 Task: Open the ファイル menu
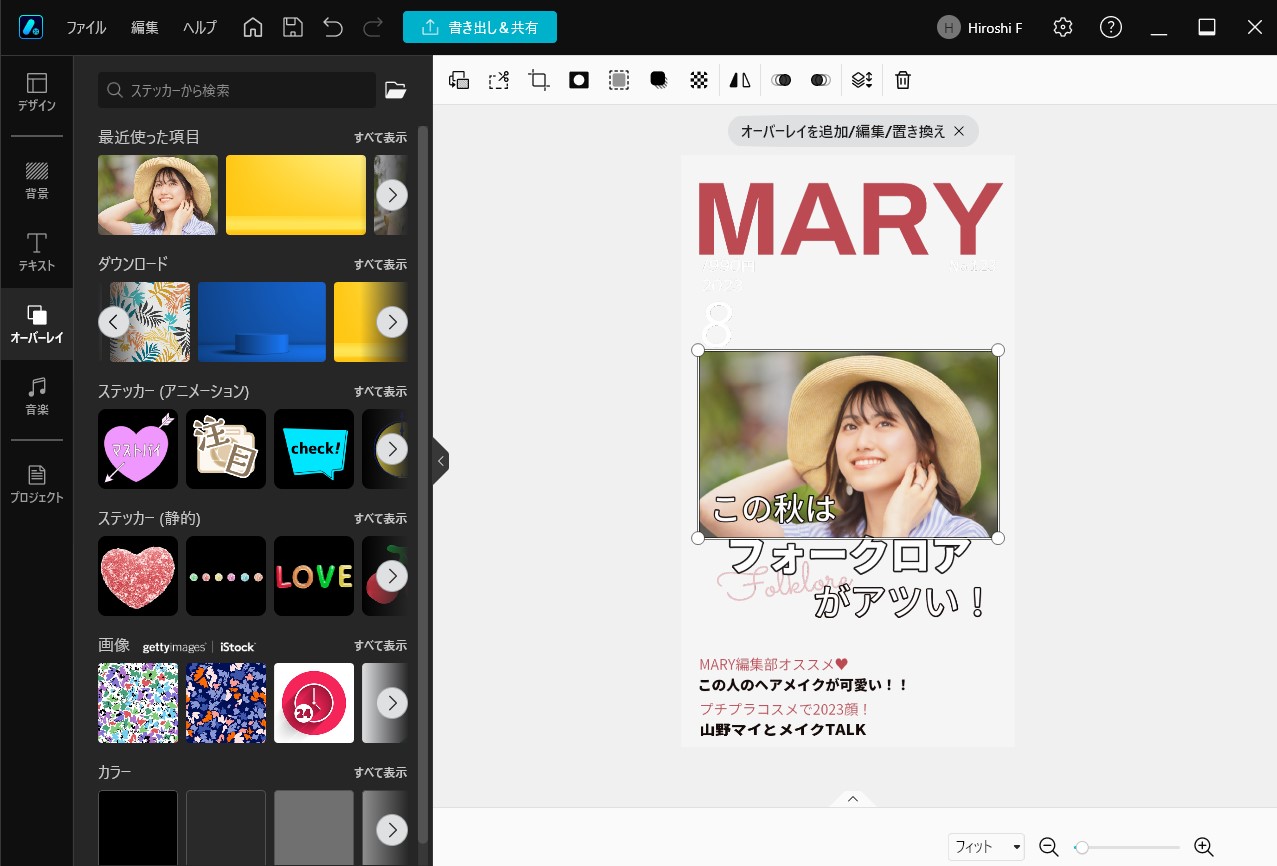pyautogui.click(x=86, y=28)
